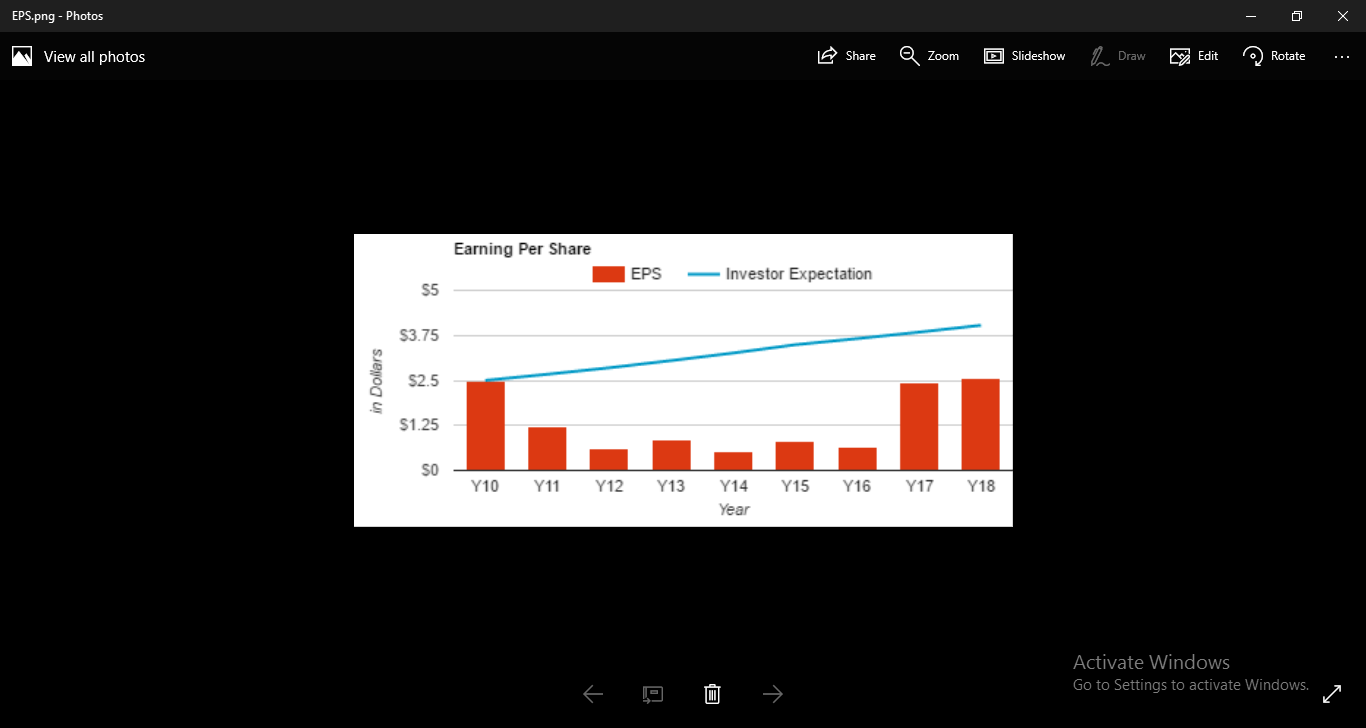Start a Slideshow of the photo
This screenshot has width=1366, height=728.
pyautogui.click(x=1024, y=55)
